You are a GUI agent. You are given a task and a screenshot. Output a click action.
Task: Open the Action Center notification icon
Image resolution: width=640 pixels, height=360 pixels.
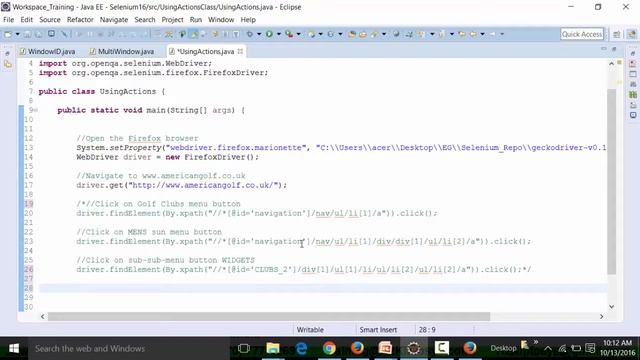click(x=590, y=348)
